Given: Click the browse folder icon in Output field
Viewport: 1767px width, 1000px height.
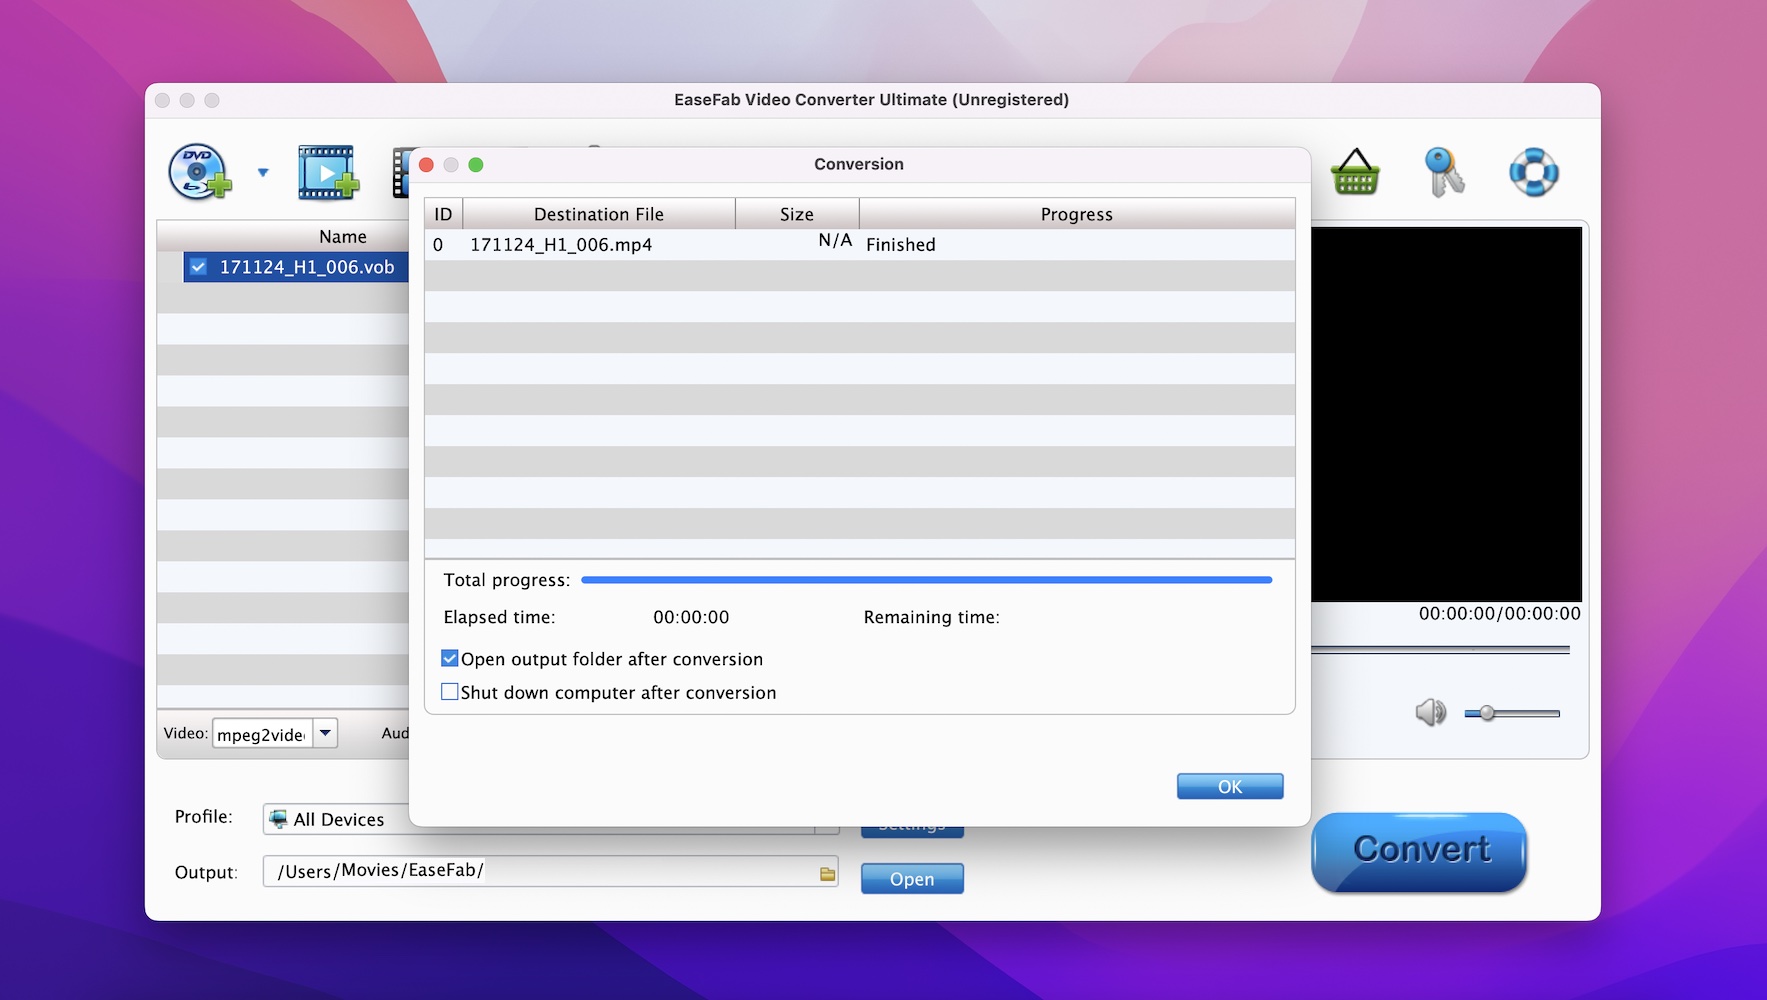Looking at the screenshot, I should (x=827, y=874).
